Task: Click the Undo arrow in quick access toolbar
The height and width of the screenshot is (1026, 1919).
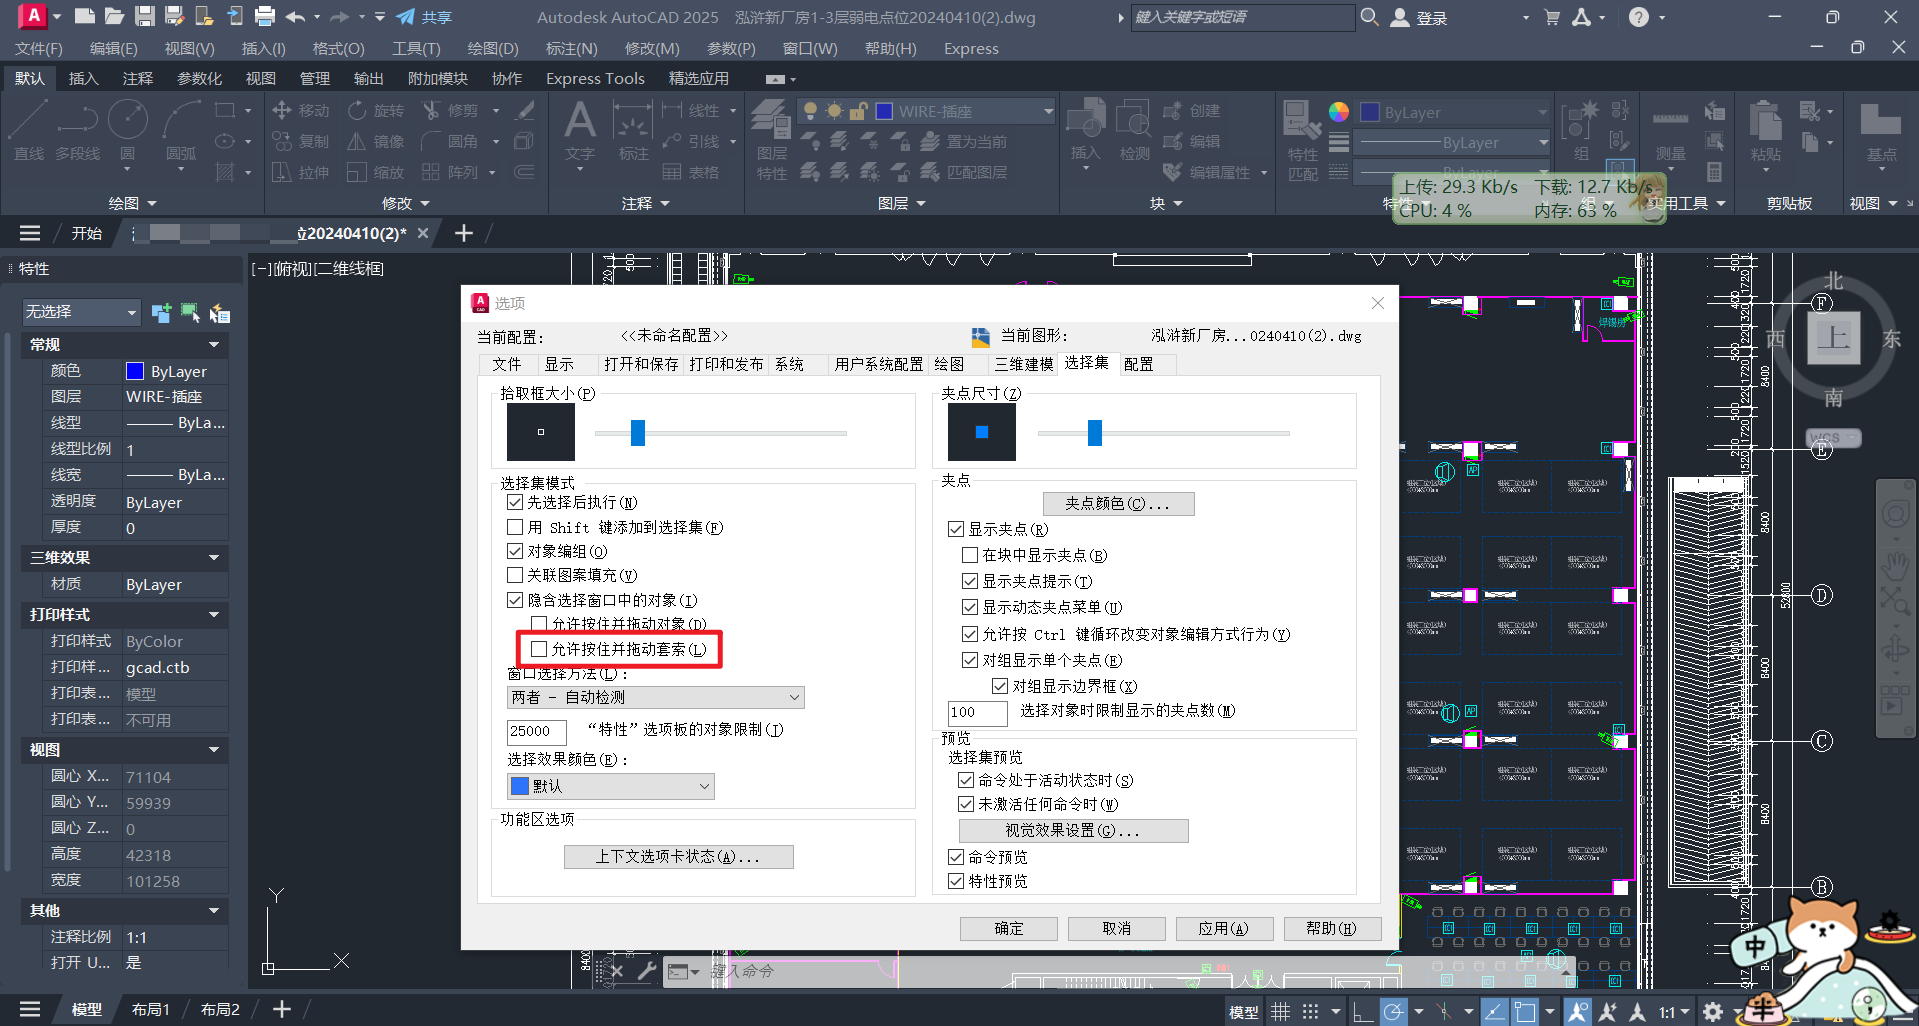Action: coord(295,16)
